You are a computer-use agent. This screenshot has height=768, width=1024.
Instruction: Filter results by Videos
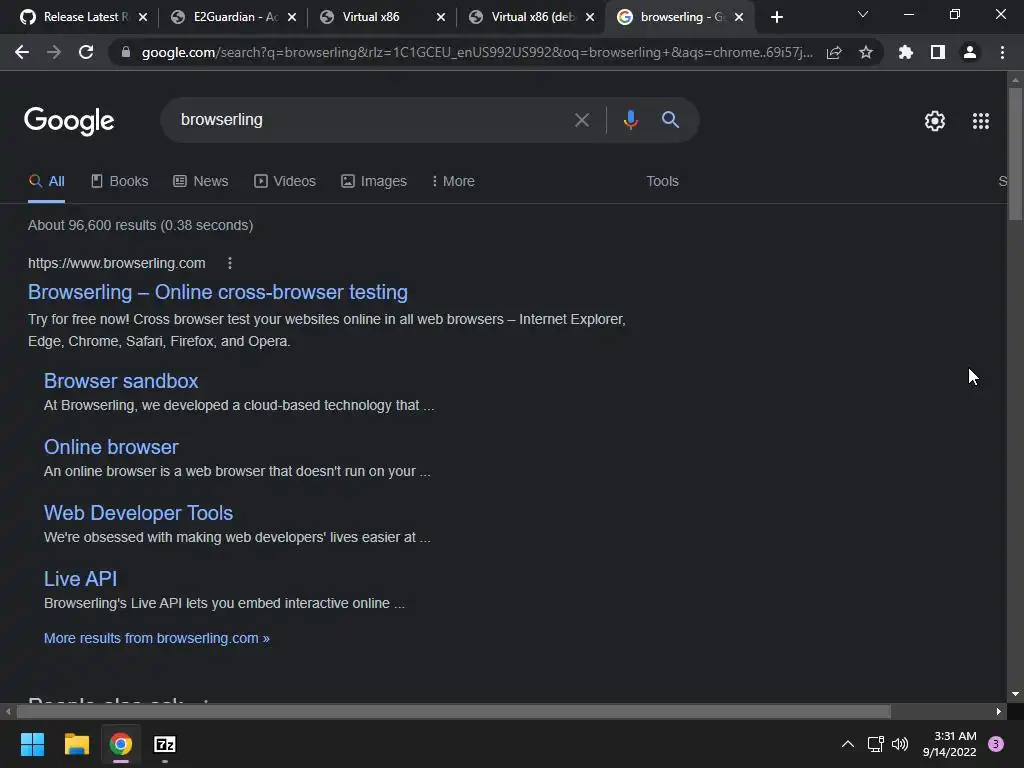pos(285,182)
